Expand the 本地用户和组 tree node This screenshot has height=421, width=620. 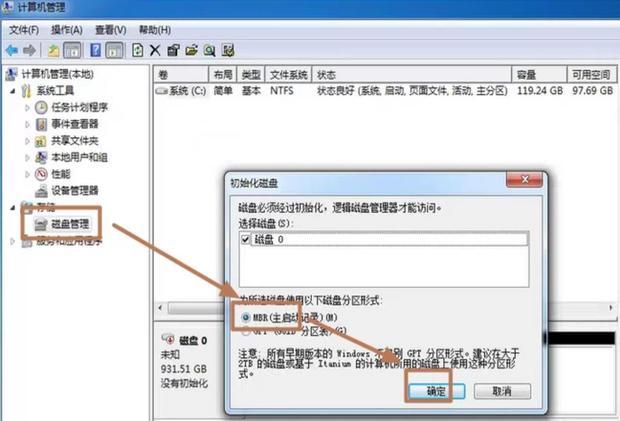(27, 157)
